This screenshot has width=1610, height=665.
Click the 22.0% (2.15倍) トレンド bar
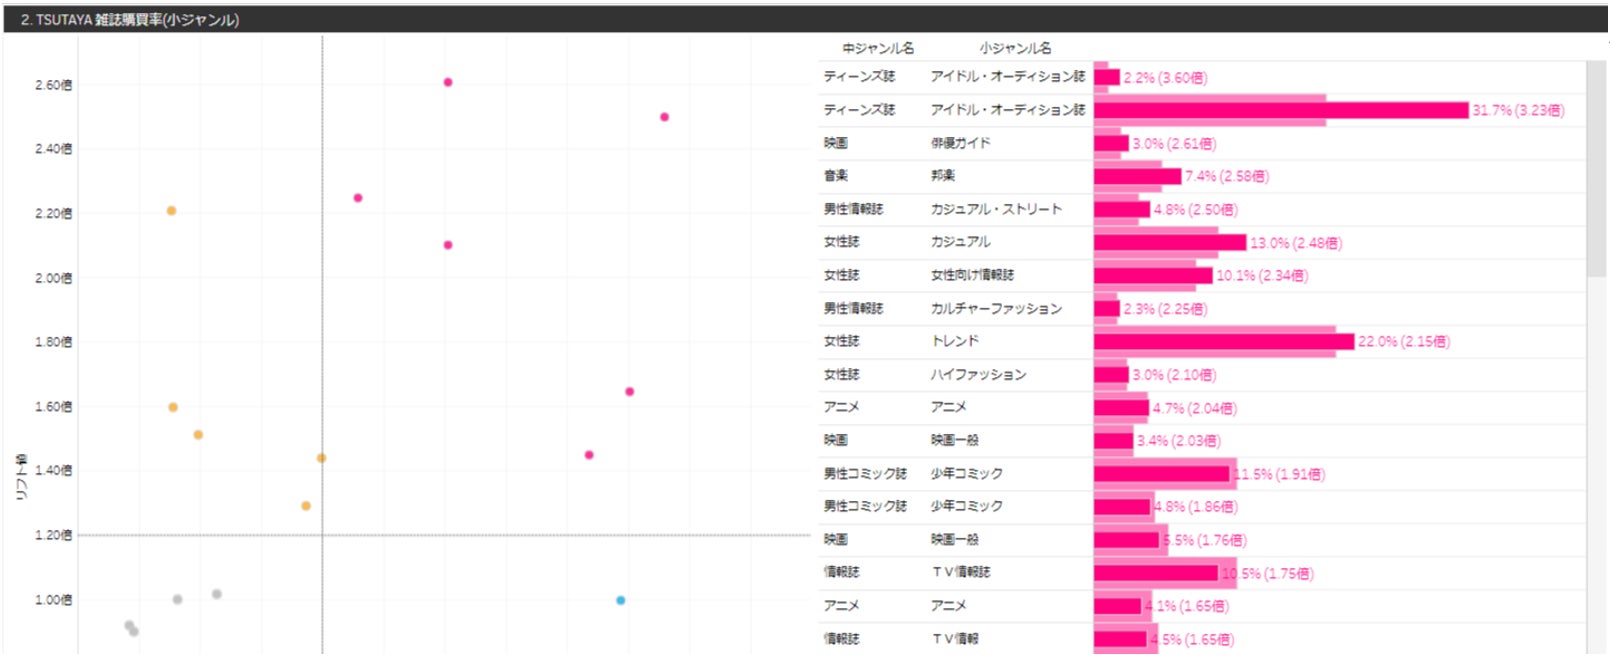[x=1223, y=342]
